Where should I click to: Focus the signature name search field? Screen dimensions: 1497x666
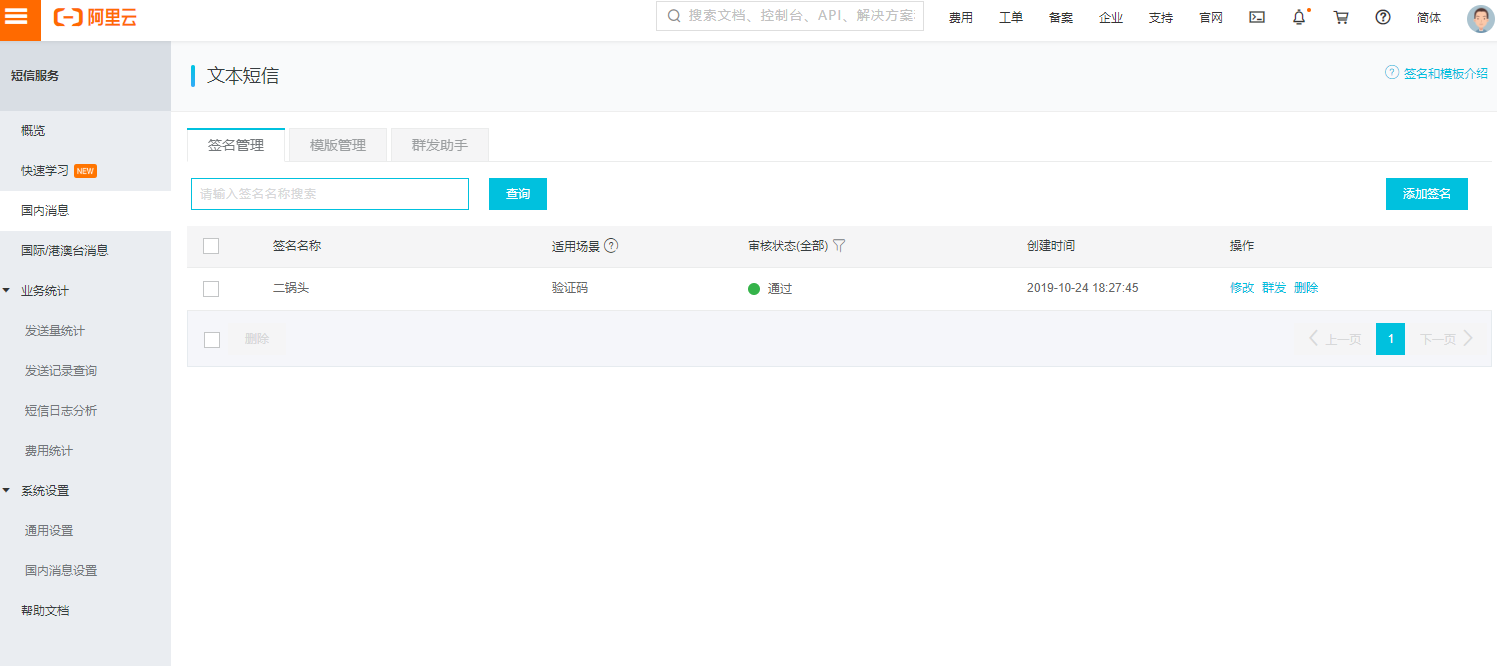330,194
